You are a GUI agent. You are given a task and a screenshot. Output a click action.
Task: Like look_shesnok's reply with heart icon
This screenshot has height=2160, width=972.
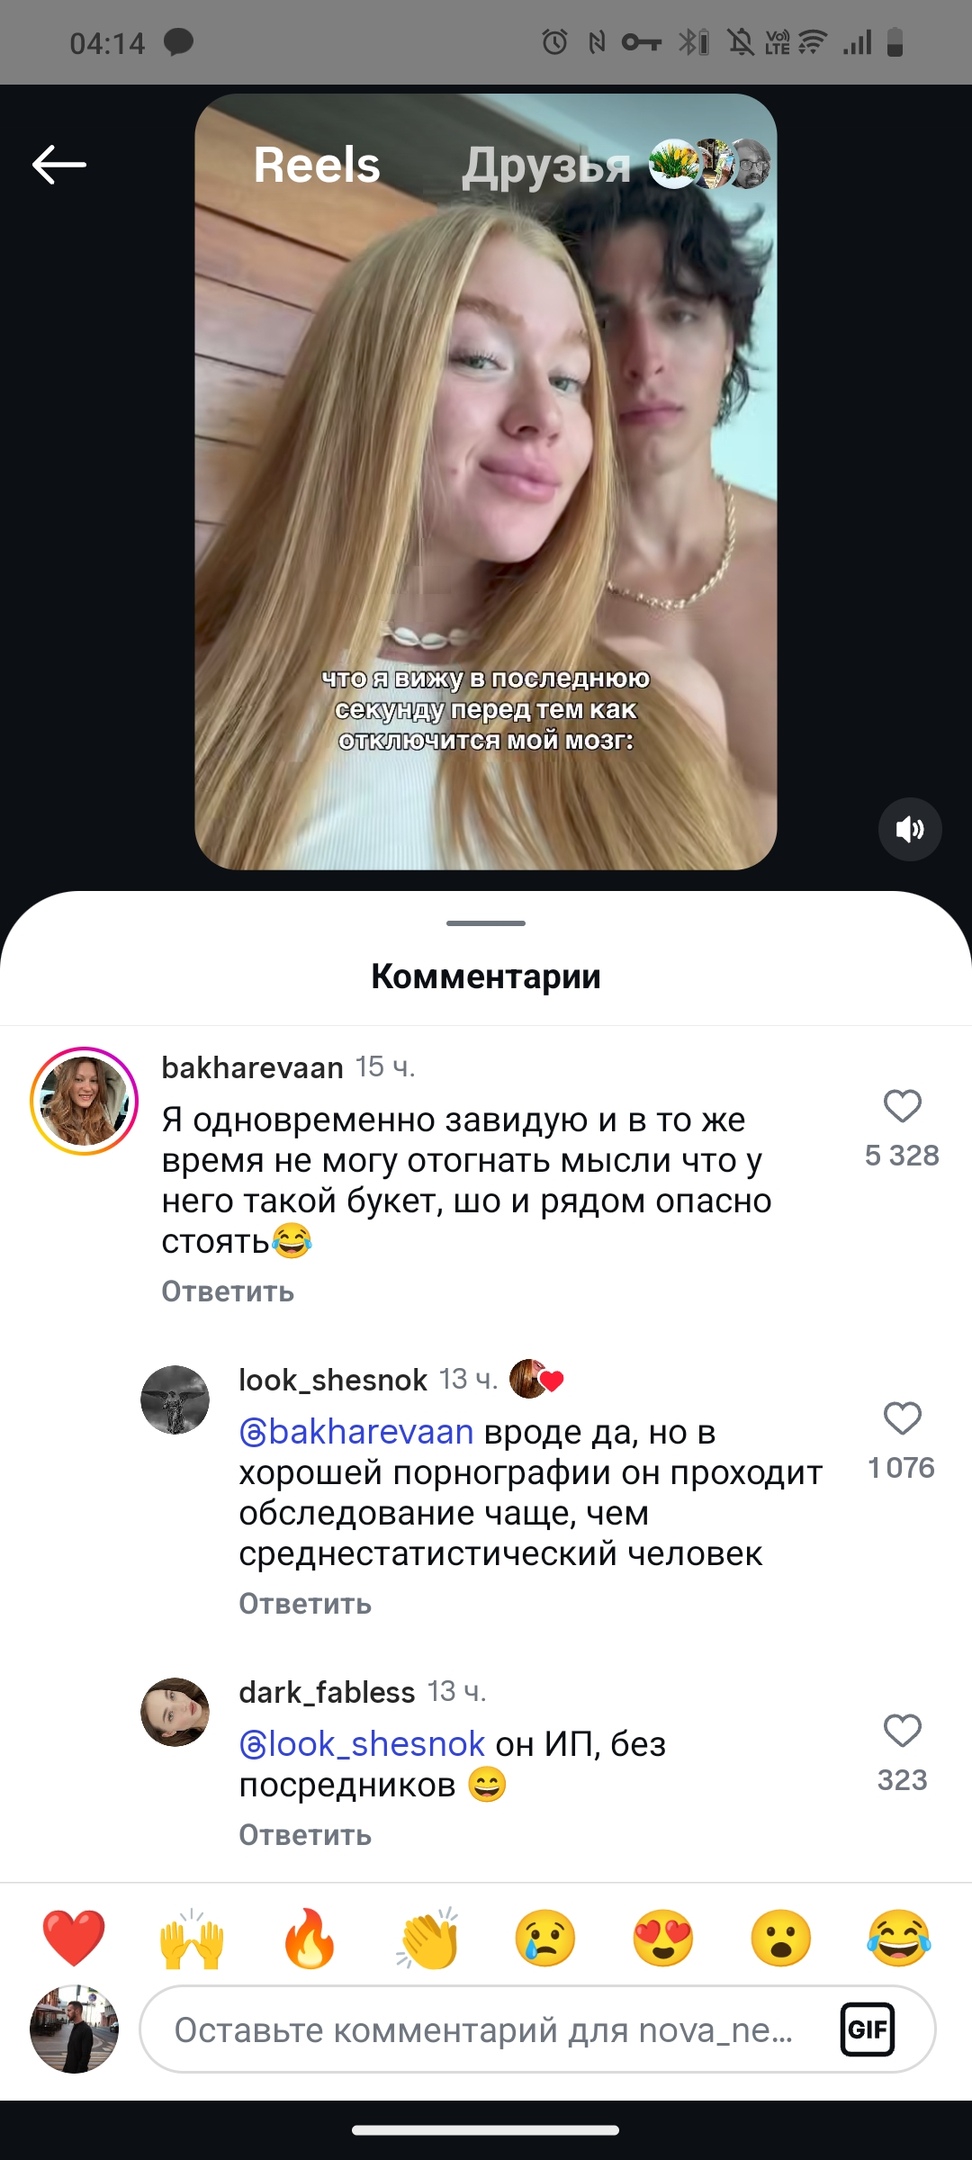point(902,1418)
